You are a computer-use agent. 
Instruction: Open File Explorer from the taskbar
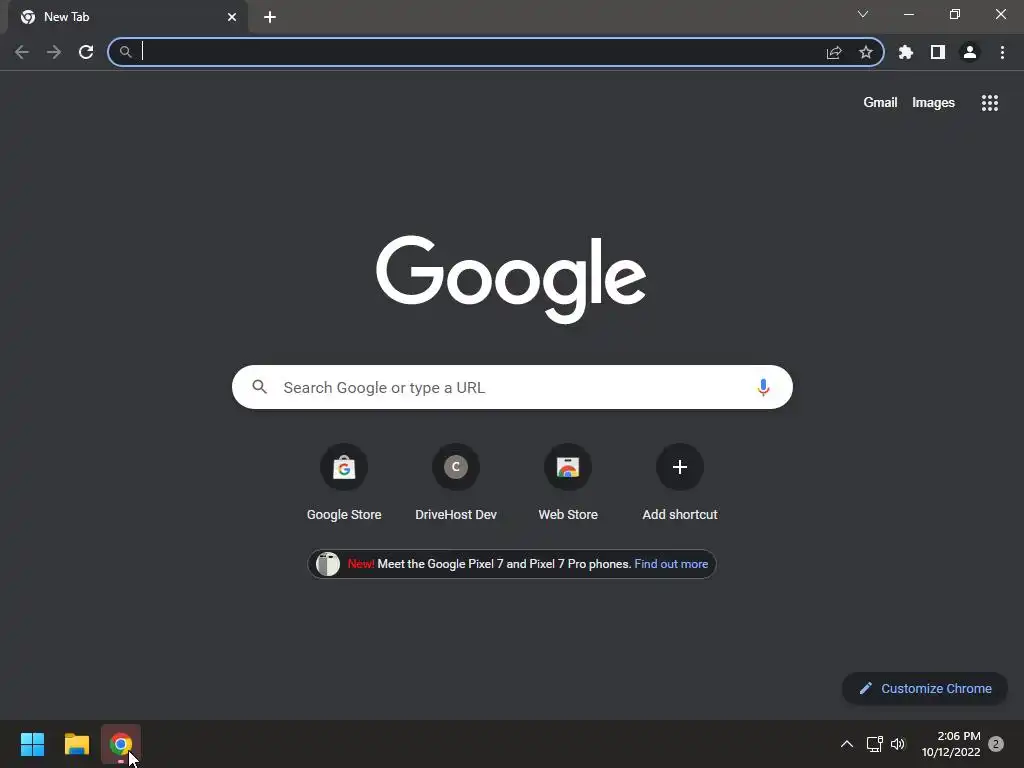point(77,744)
